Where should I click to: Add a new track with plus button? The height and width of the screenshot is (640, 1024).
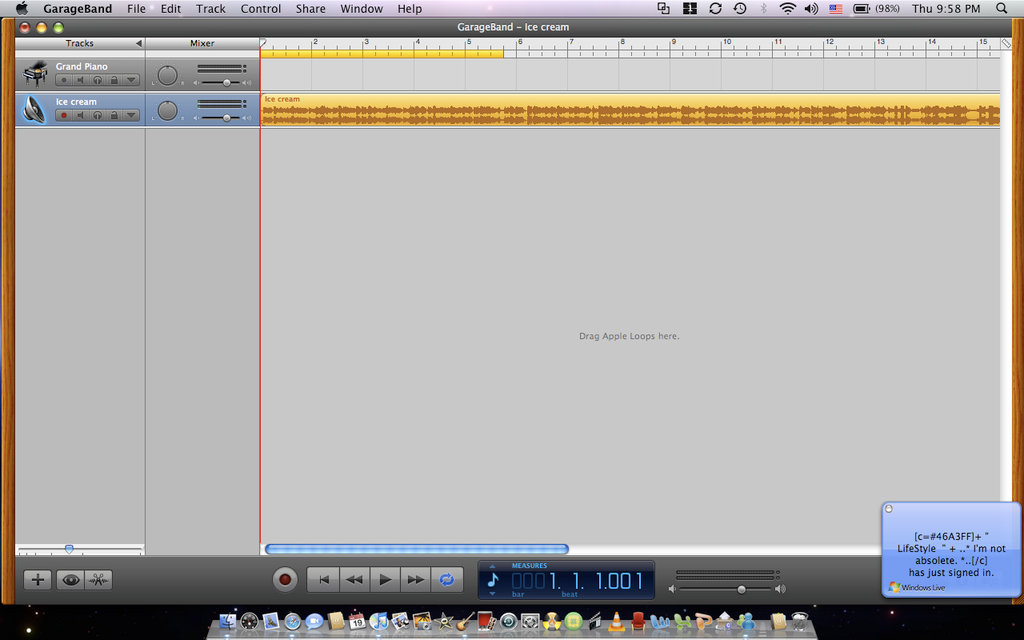coord(38,580)
